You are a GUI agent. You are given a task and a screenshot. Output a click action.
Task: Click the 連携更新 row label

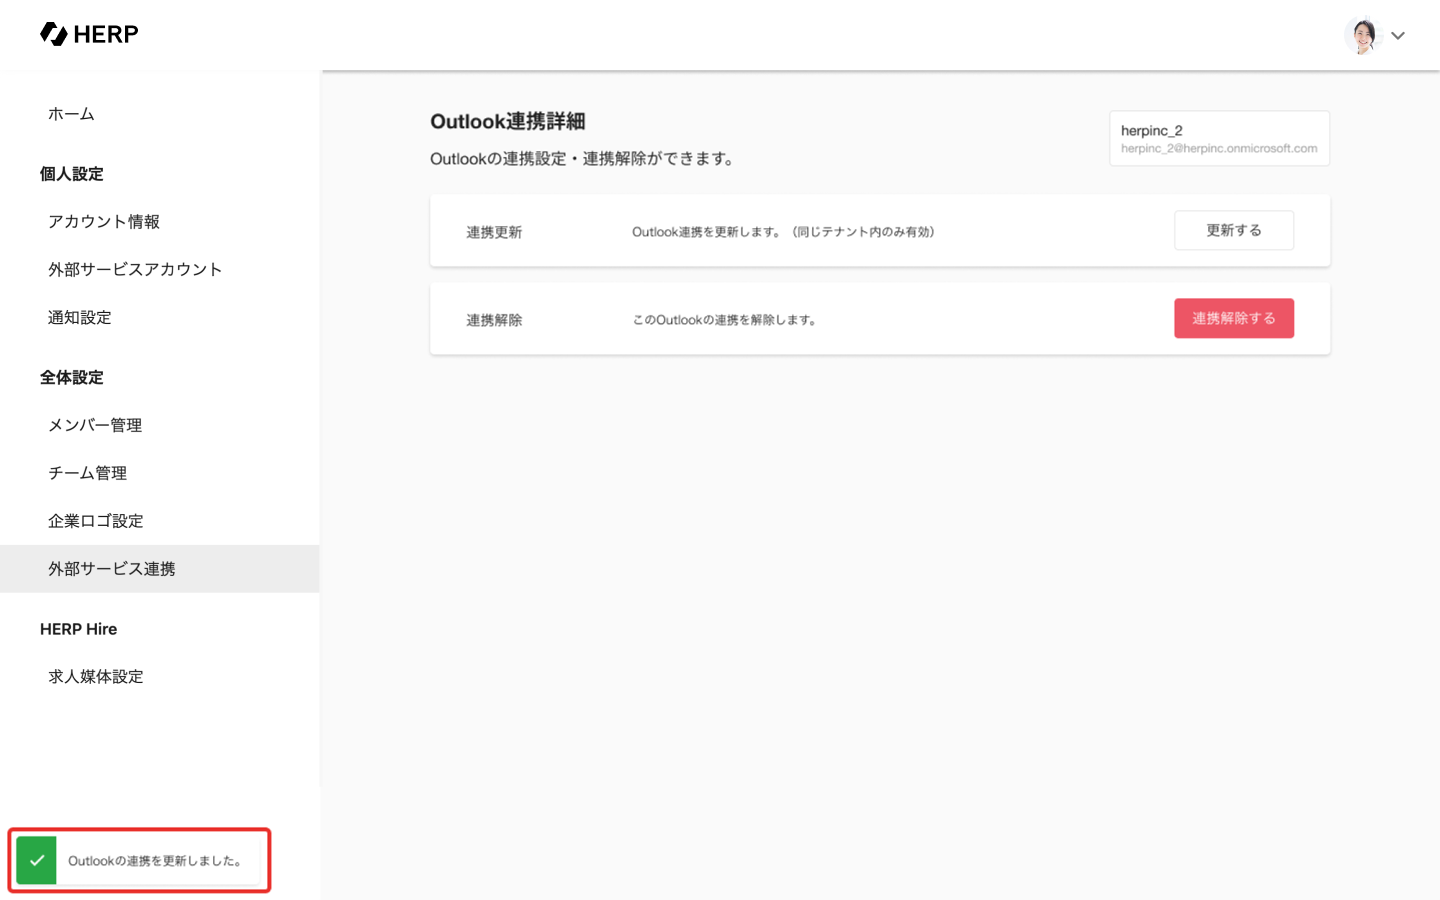pyautogui.click(x=494, y=232)
